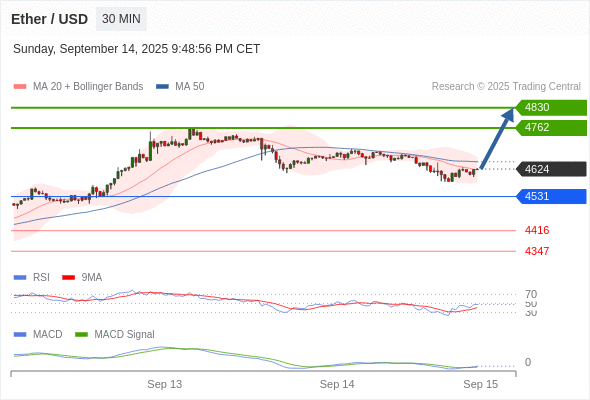Image resolution: width=590 pixels, height=400 pixels.
Task: Click the MACD blue legend swatch
Action: (x=20, y=335)
